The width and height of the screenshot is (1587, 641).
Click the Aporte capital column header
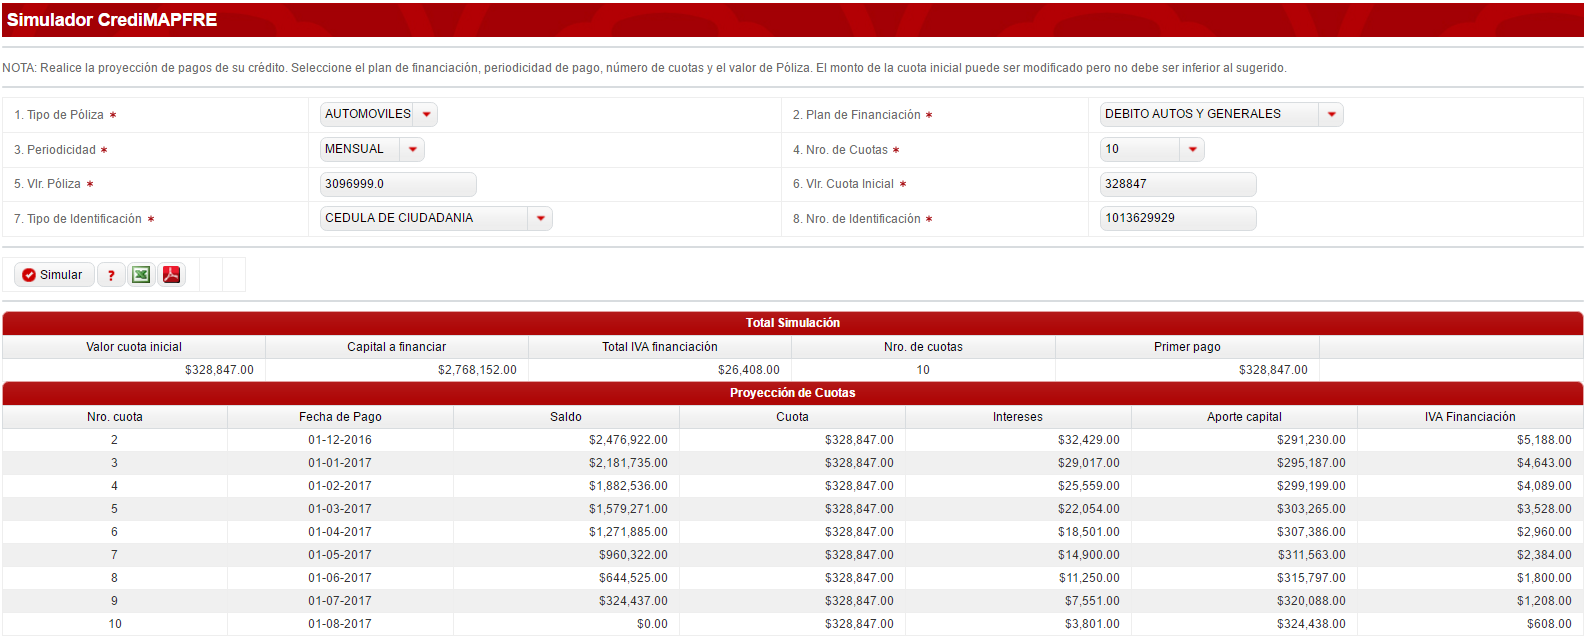[1244, 417]
